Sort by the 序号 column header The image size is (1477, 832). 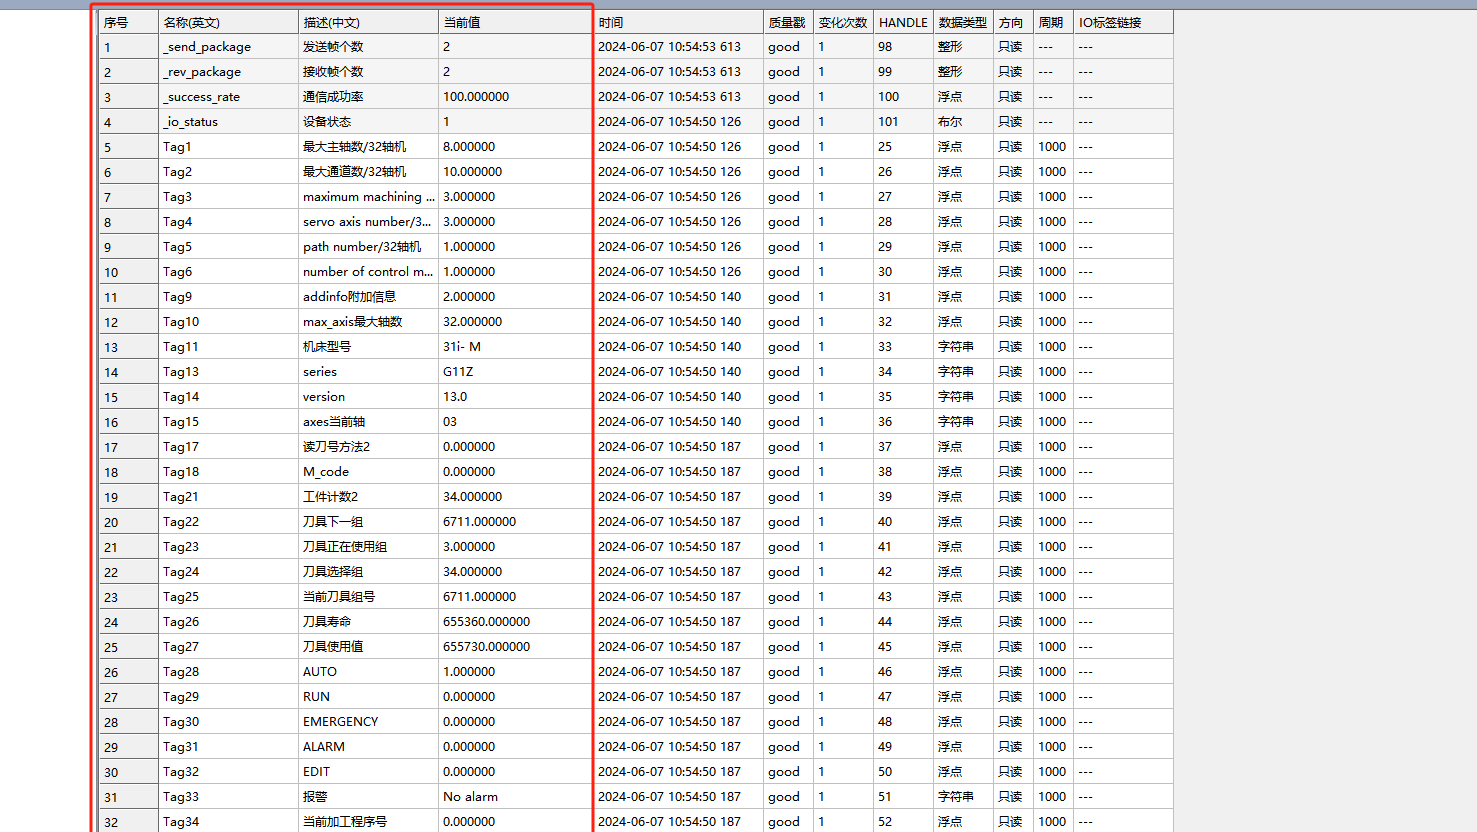click(x=128, y=22)
